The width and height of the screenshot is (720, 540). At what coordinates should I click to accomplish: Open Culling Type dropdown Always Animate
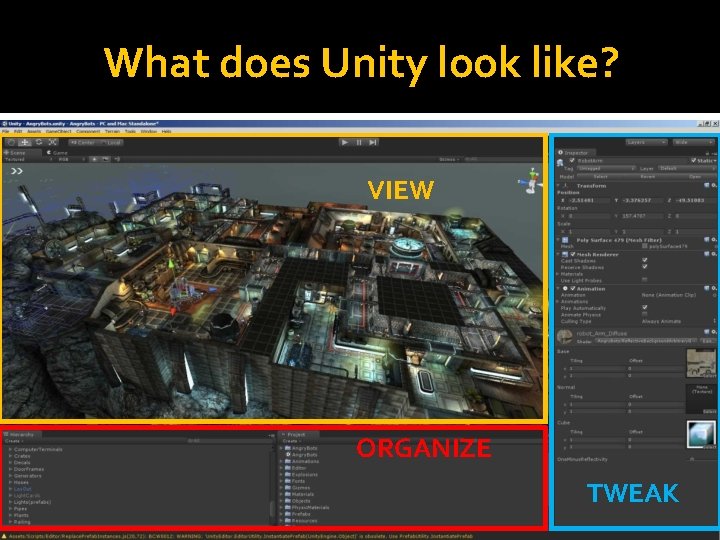[x=679, y=321]
